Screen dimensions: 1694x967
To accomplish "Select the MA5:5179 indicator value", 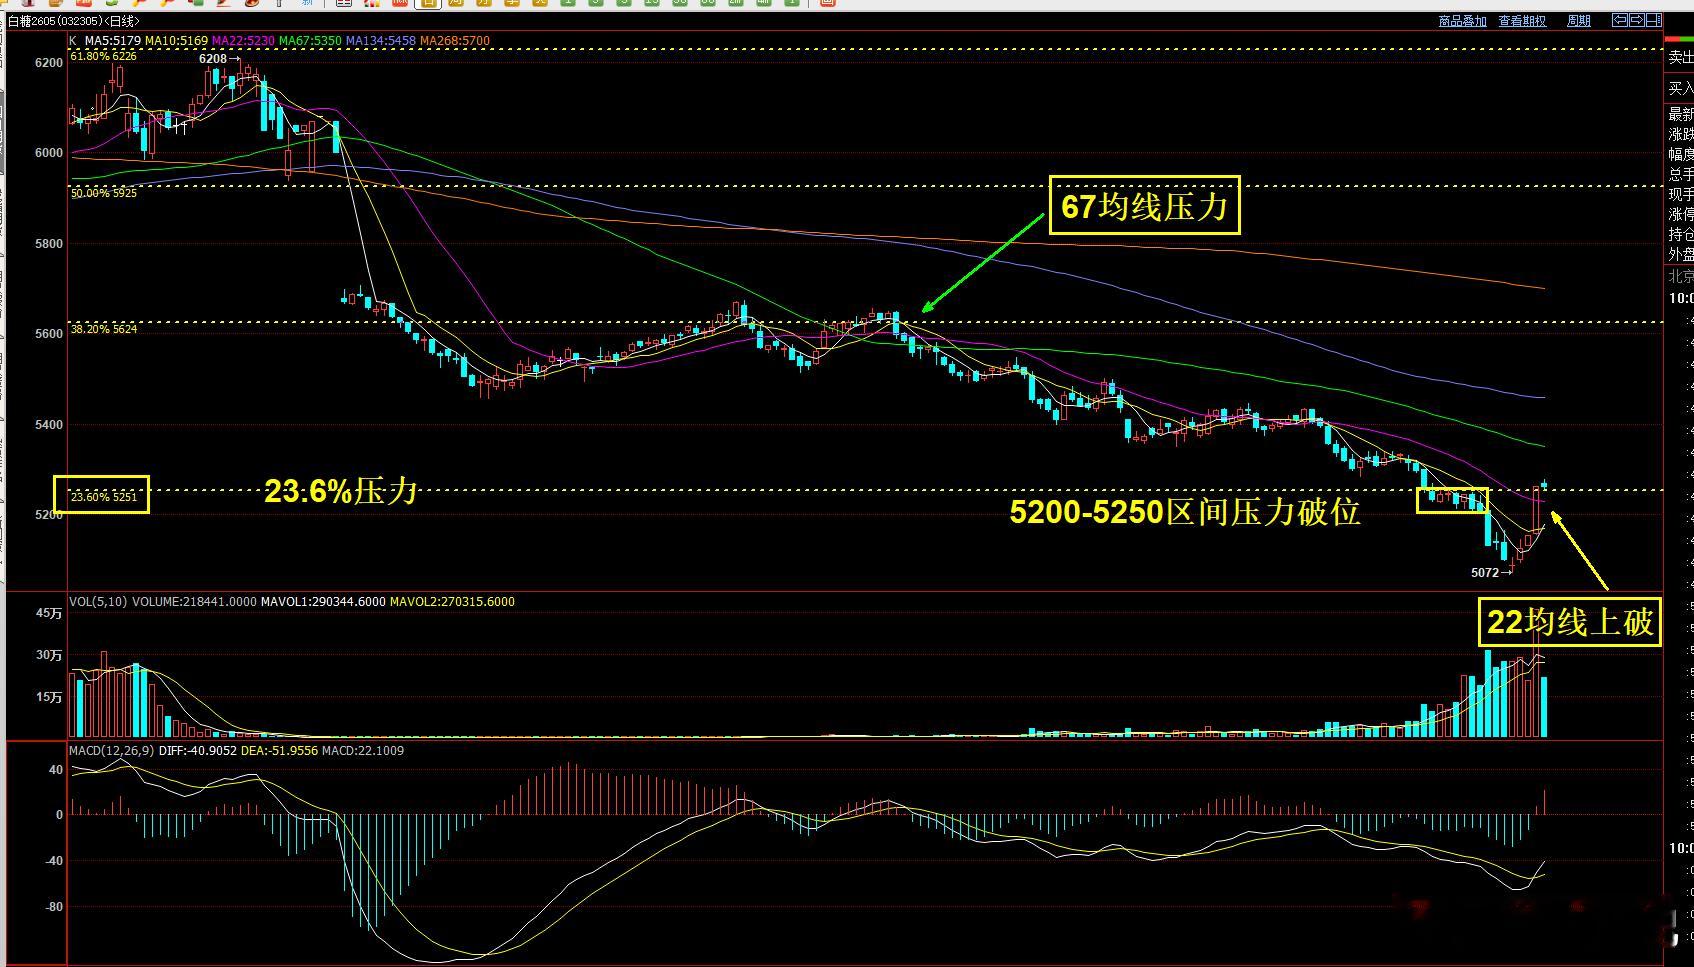I will click(x=112, y=41).
